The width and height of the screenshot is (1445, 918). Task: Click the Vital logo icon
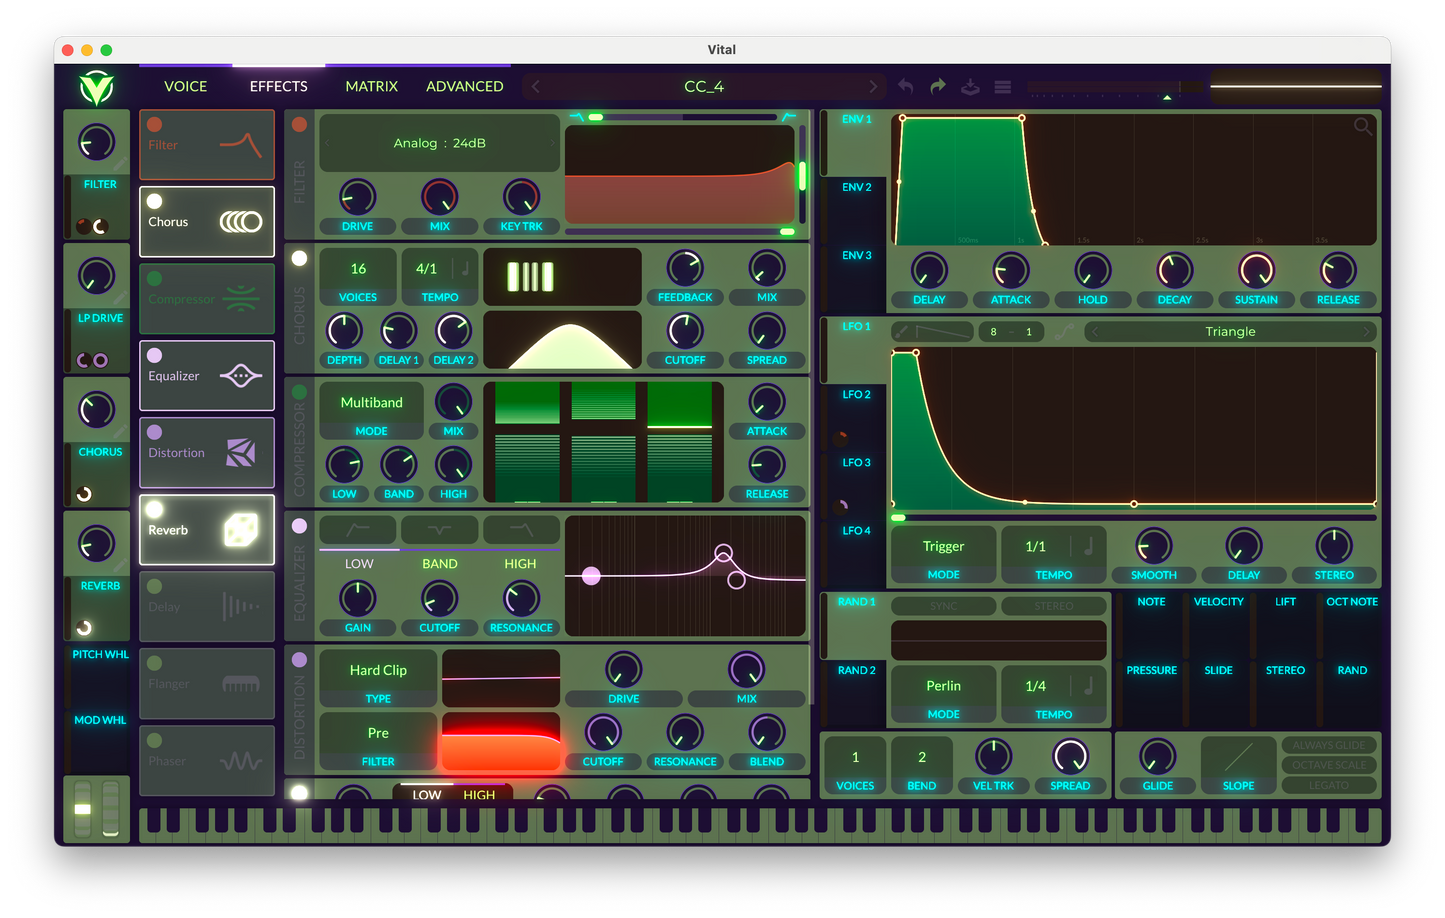(x=97, y=88)
